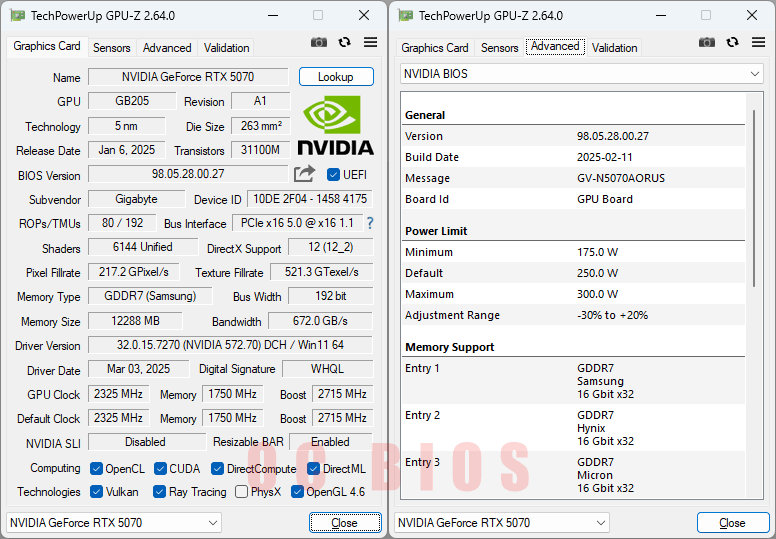776x539 pixels.
Task: Click the GPU-Z title bar icon in left window
Action: 18,16
